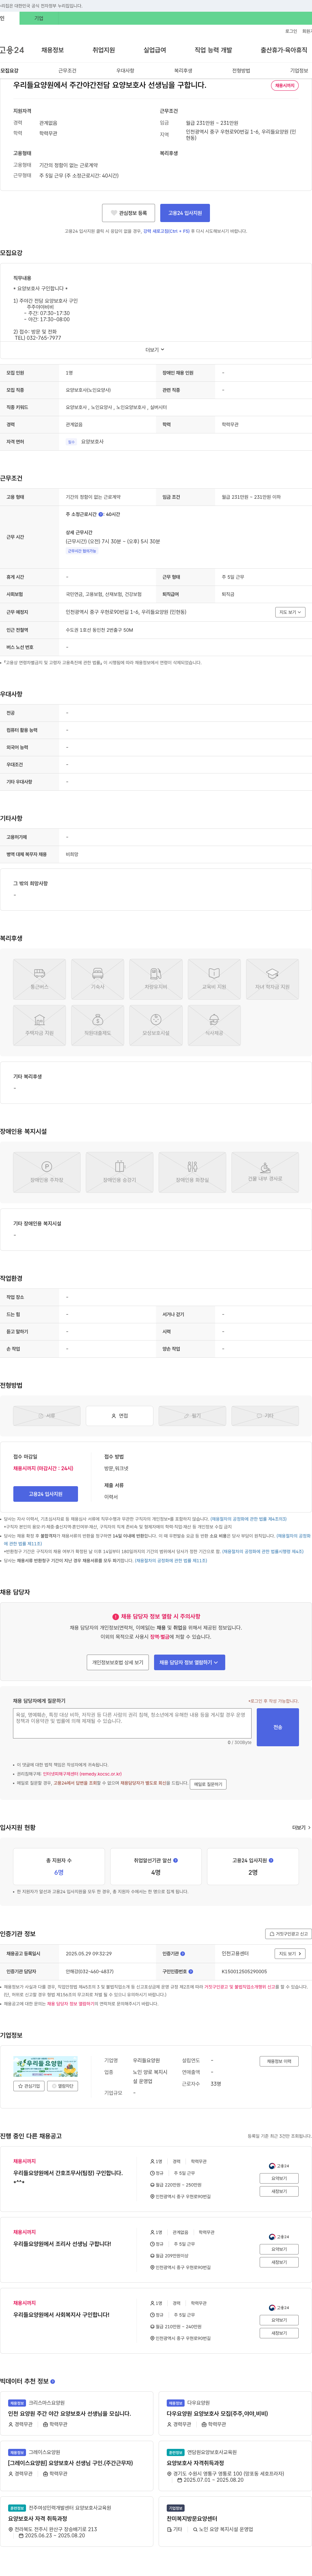312x2576 pixels.
Task: Click 거짓구인광고 신고 button
Action: point(288,1934)
